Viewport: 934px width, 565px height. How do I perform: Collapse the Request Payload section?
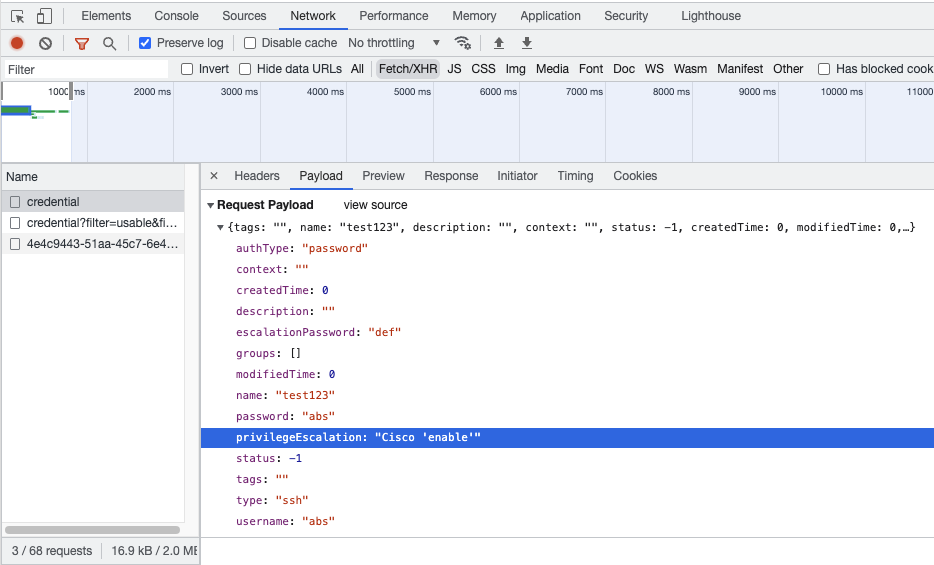pyautogui.click(x=210, y=205)
